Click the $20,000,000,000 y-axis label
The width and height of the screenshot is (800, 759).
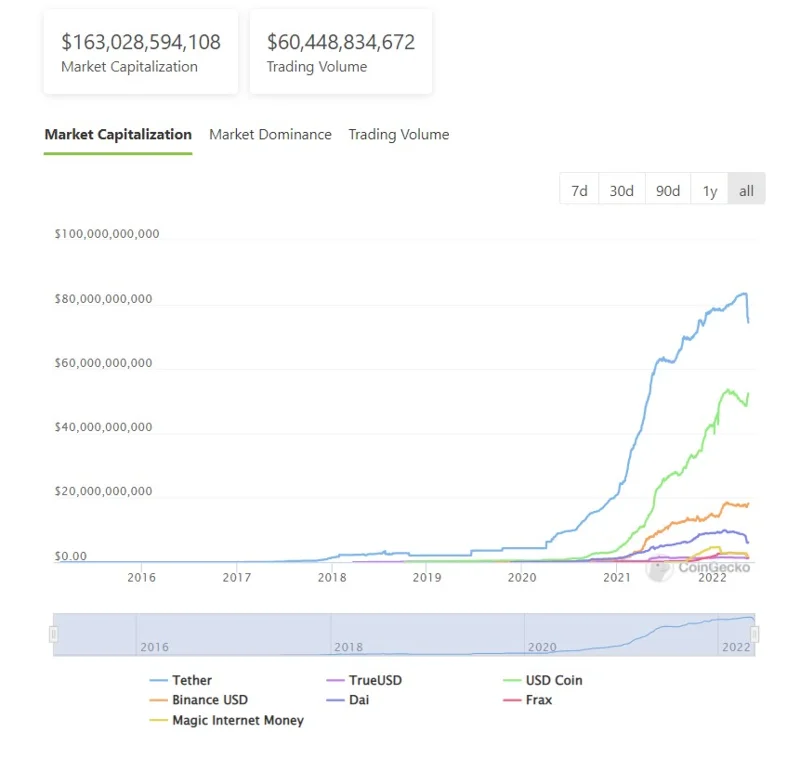104,491
